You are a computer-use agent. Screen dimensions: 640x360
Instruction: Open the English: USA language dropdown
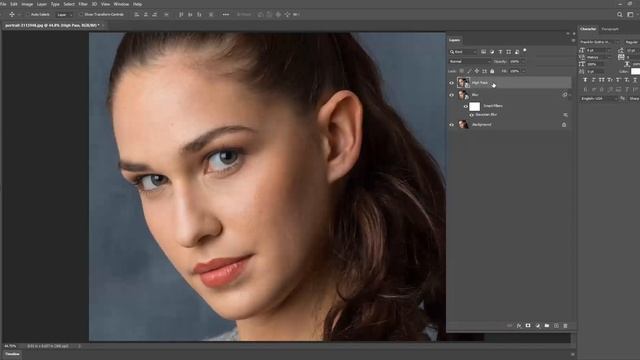point(598,98)
